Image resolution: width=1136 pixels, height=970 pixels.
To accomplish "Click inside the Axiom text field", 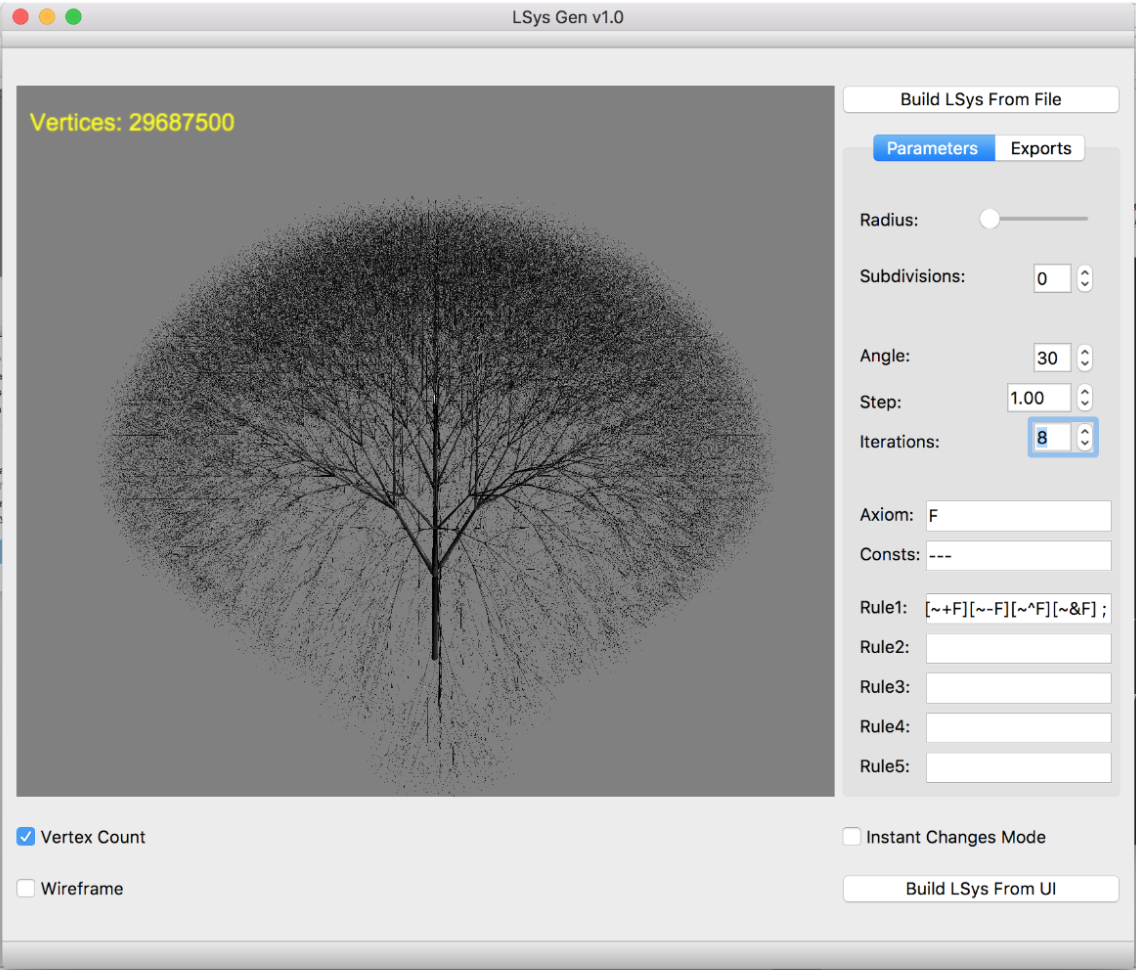I will tap(1018, 516).
